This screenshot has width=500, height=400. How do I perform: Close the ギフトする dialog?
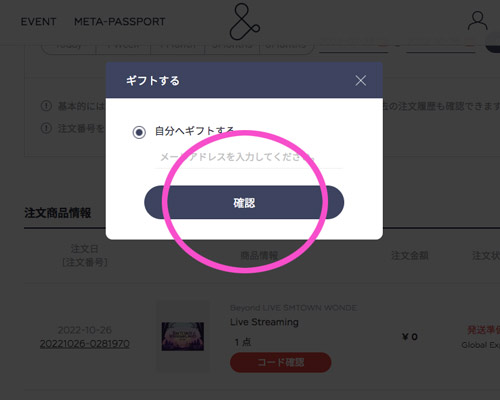(361, 80)
